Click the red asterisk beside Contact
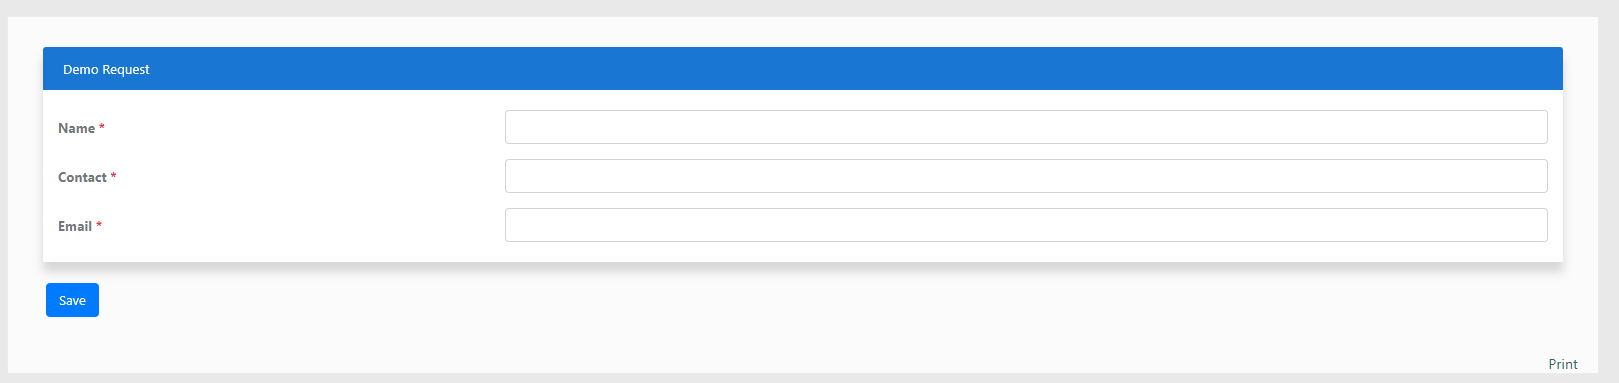1619x383 pixels. coord(113,176)
